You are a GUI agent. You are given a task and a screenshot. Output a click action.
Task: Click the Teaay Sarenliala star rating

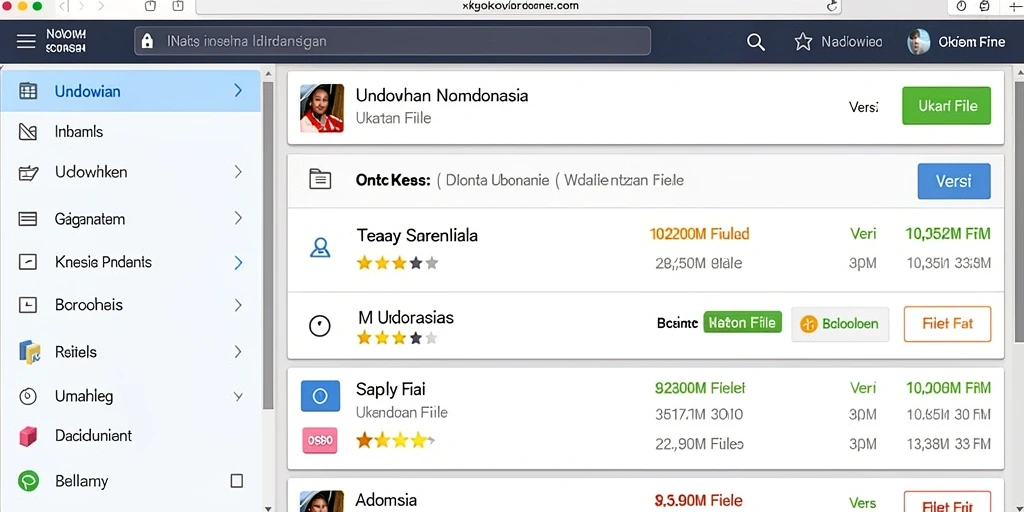click(x=397, y=263)
